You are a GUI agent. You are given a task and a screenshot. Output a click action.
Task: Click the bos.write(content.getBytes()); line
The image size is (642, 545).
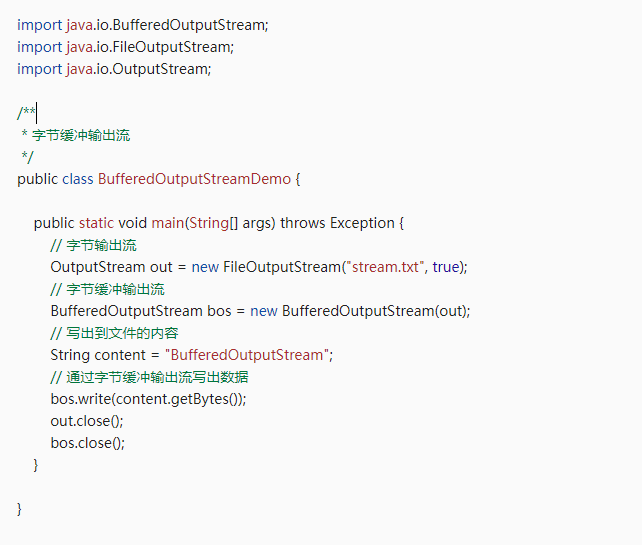[148, 399]
